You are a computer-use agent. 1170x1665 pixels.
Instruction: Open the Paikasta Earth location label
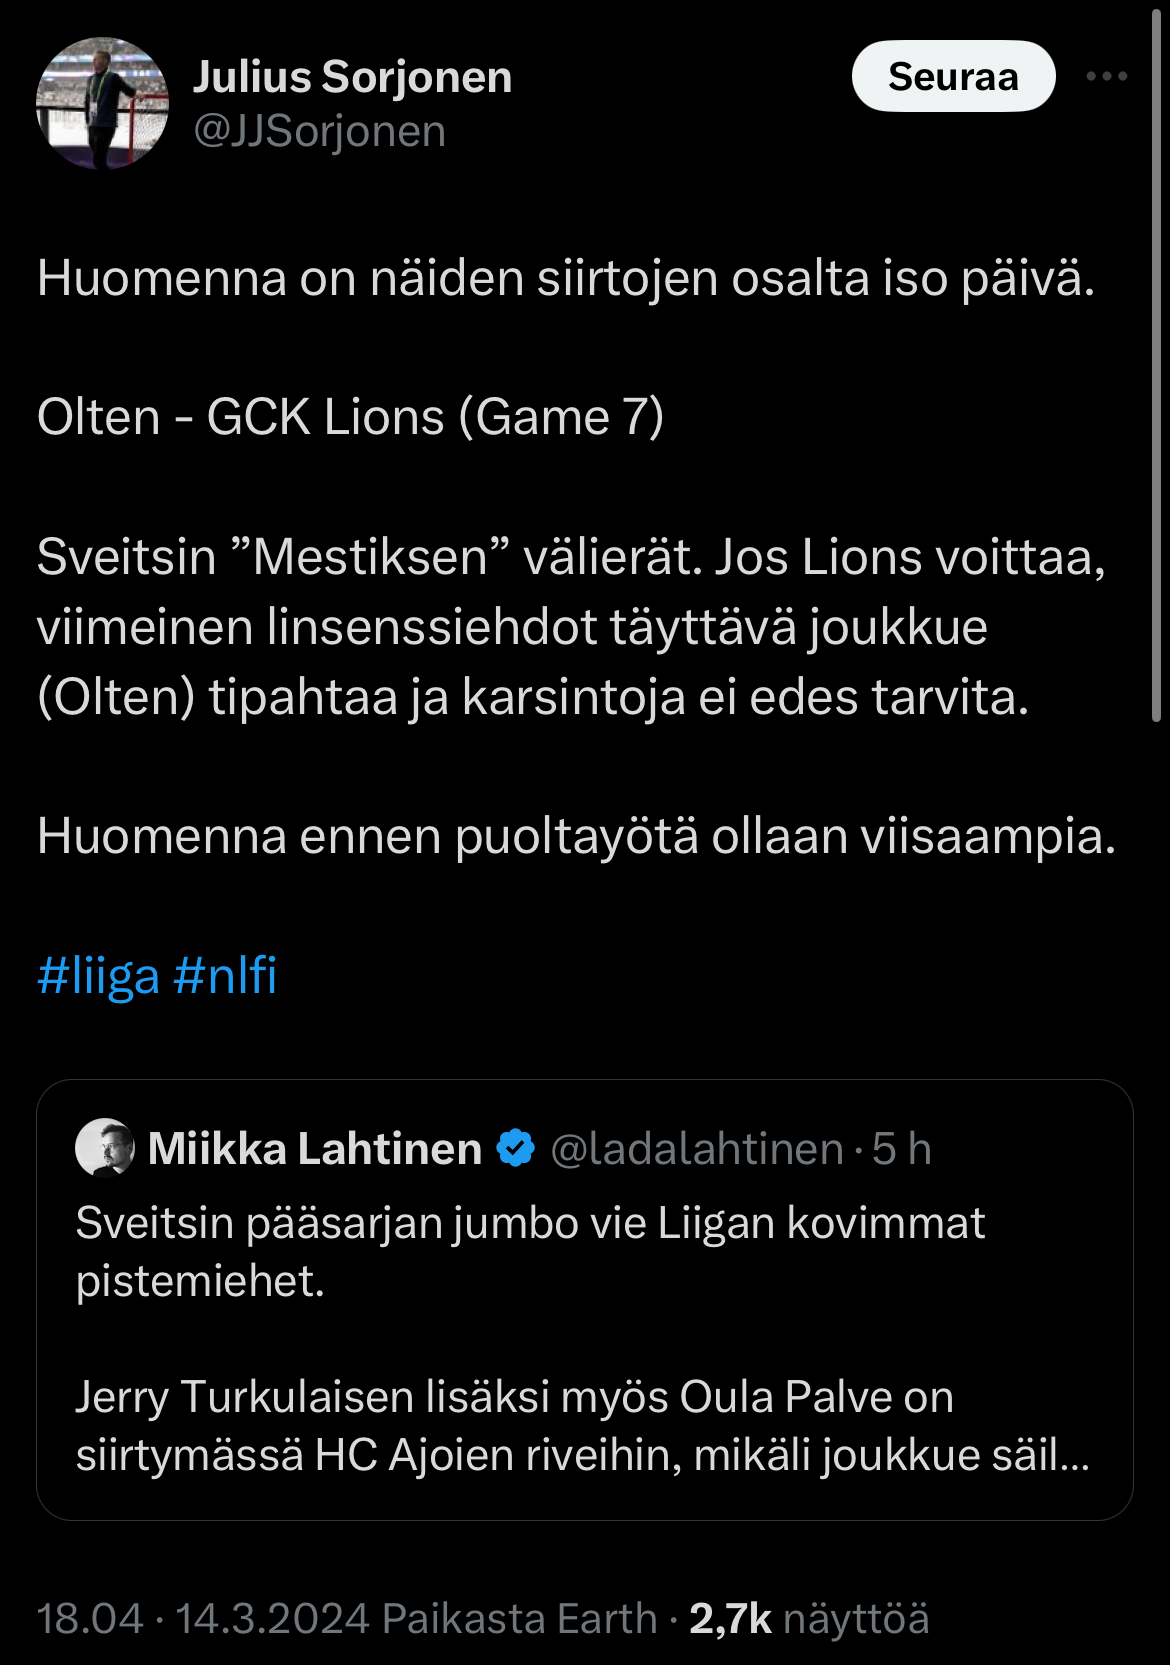coord(520,1618)
